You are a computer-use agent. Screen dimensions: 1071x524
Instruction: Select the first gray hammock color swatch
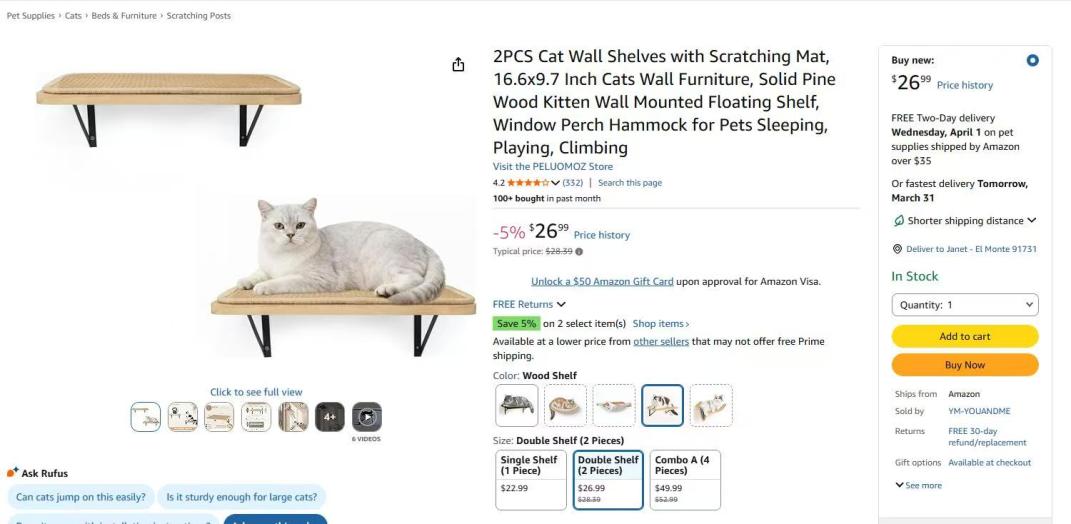click(x=517, y=405)
